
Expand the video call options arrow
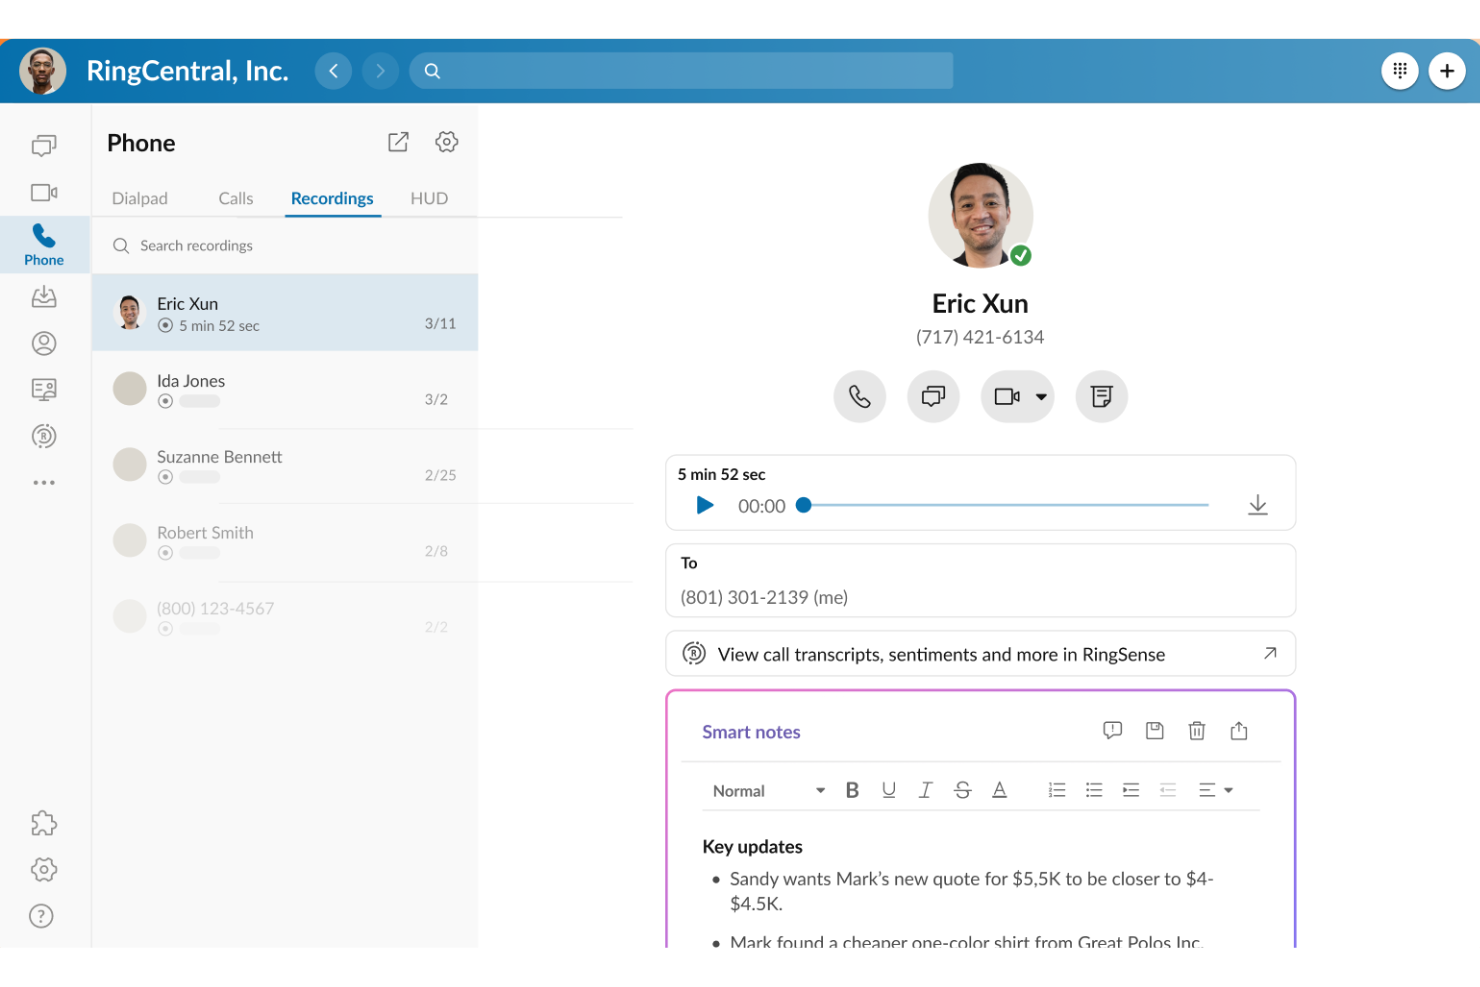[x=1041, y=397]
